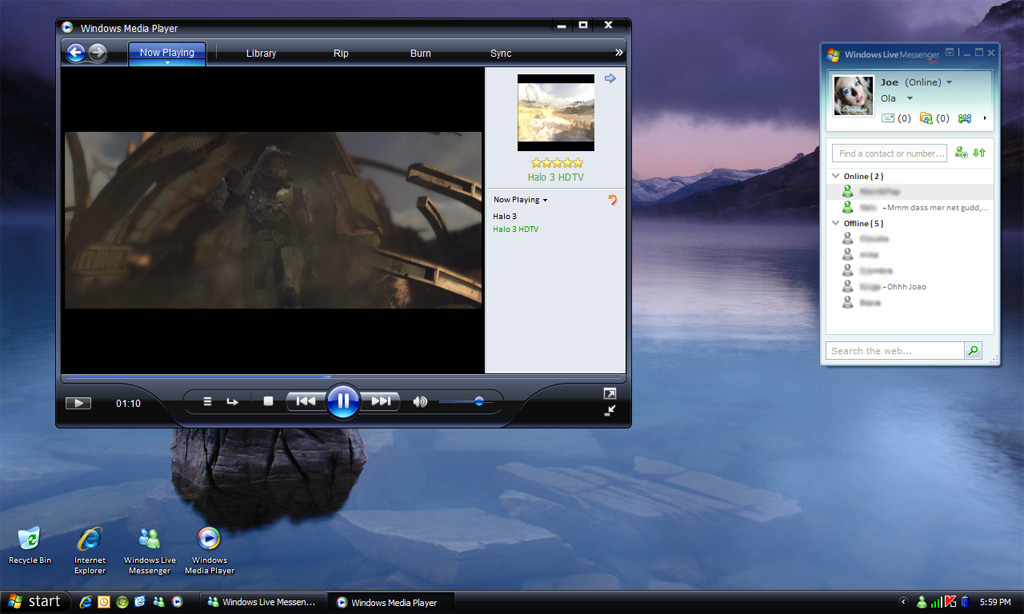The height and width of the screenshot is (614, 1024).
Task: Click the web search magnifier button
Action: point(973,351)
